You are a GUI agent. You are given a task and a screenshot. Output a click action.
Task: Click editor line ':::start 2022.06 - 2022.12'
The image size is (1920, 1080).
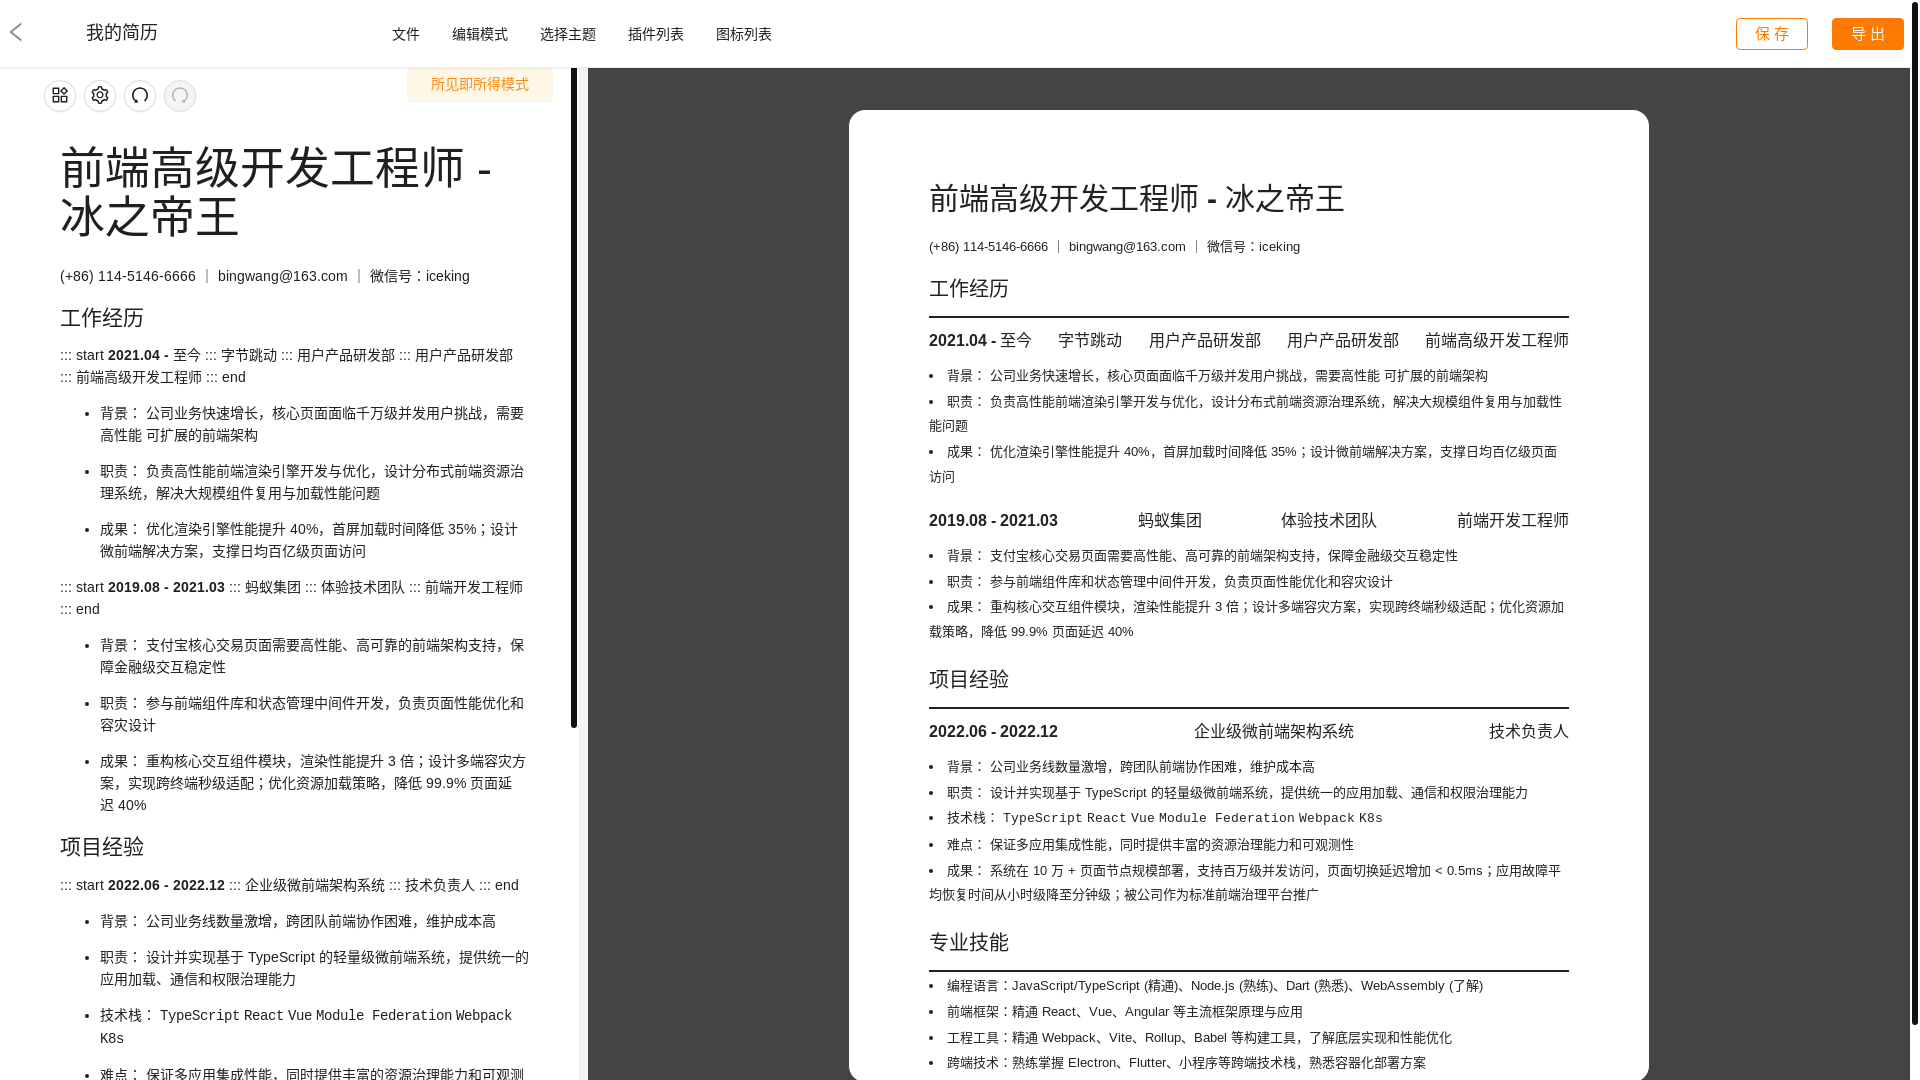tap(289, 885)
